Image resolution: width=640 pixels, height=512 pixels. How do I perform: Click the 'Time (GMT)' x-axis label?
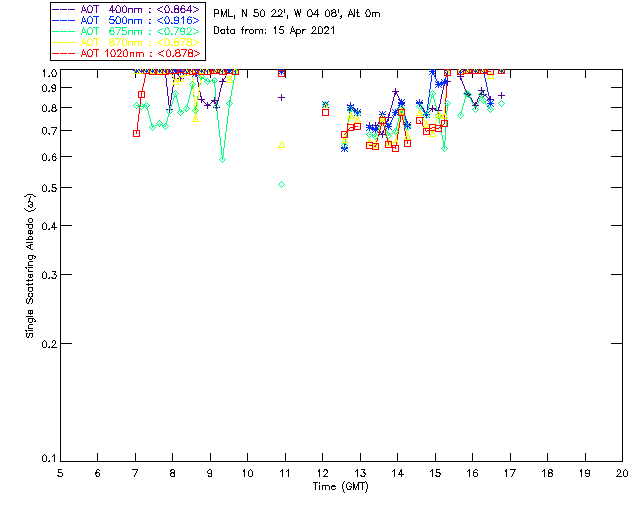pos(341,486)
